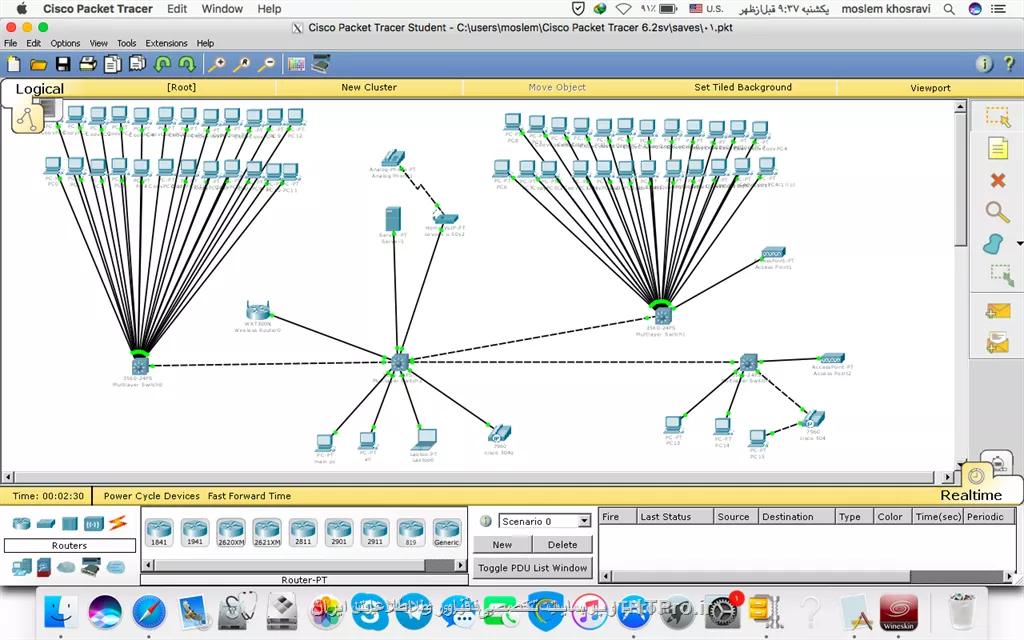Choose the 2911 router model
Image resolution: width=1024 pixels, height=640 pixels.
pos(374,532)
